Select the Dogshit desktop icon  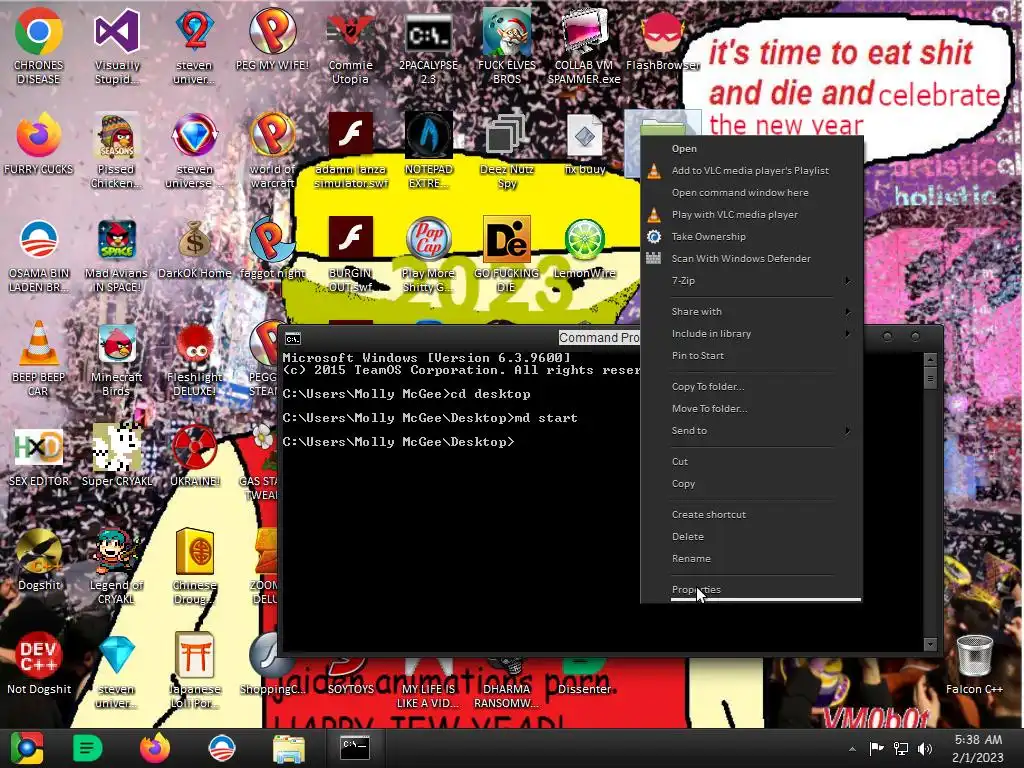tap(39, 560)
